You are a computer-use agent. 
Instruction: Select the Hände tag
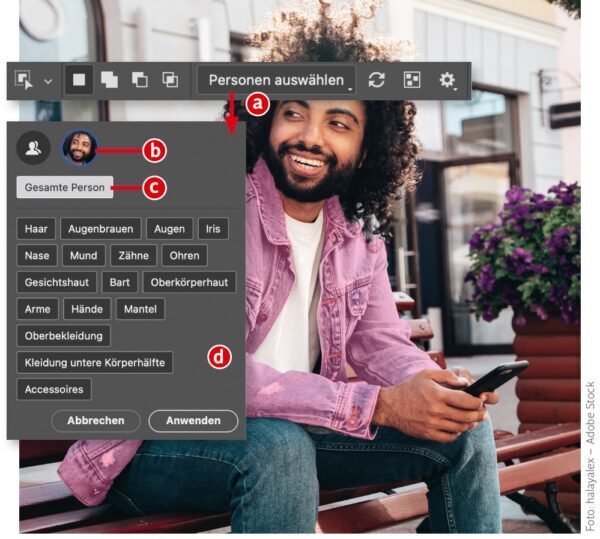[x=87, y=309]
